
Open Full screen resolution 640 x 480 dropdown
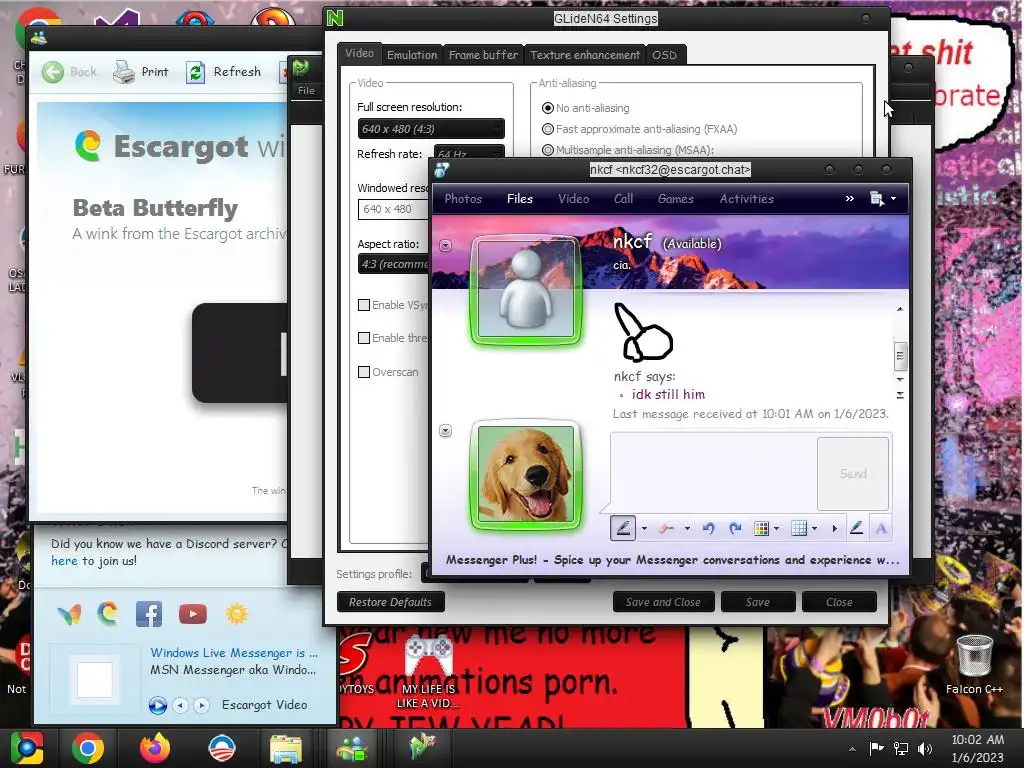pos(431,129)
